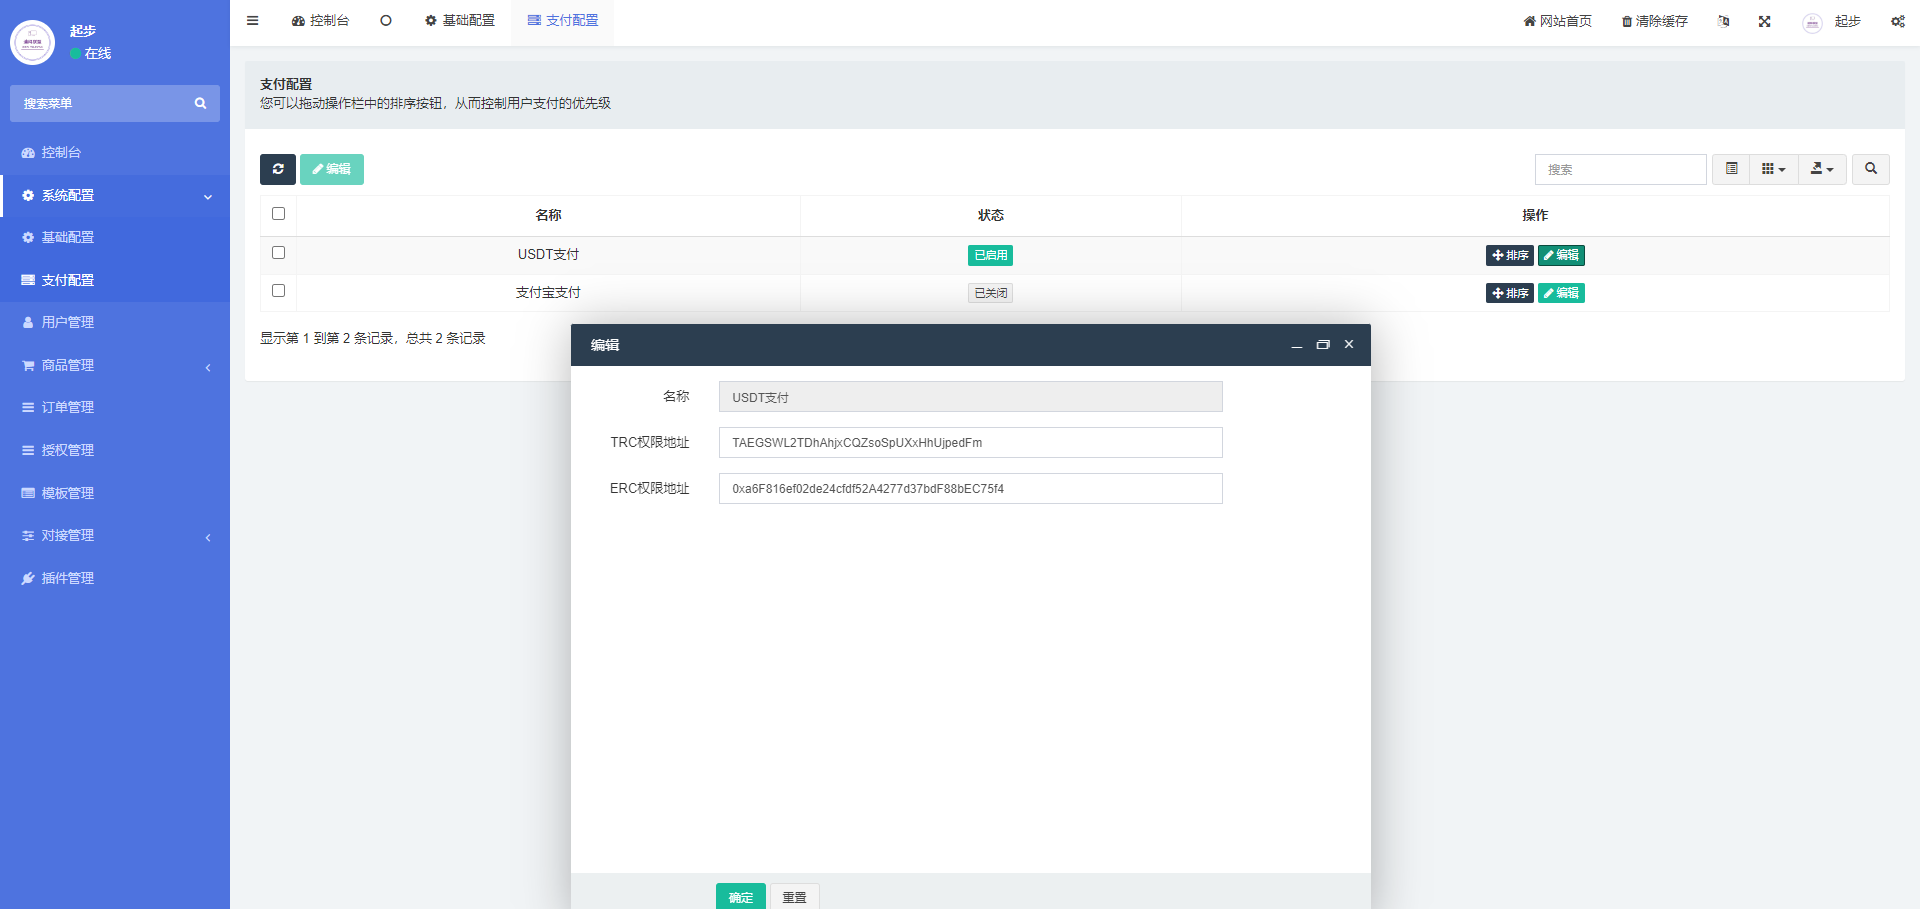Open 控制台 in the sidebar

(115, 153)
